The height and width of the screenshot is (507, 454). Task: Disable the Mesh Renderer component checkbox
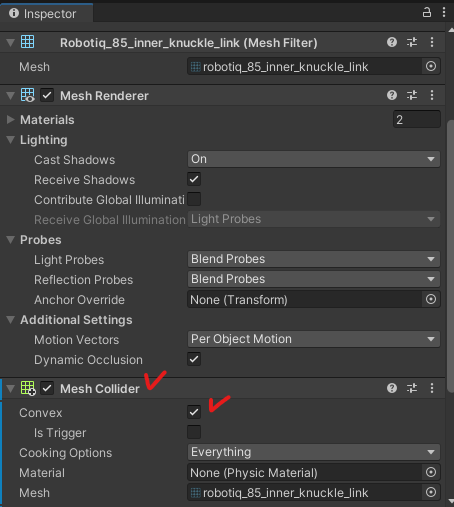pyautogui.click(x=47, y=95)
